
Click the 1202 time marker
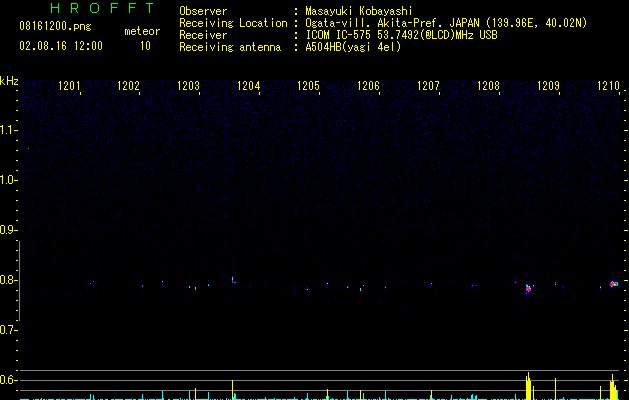(128, 86)
